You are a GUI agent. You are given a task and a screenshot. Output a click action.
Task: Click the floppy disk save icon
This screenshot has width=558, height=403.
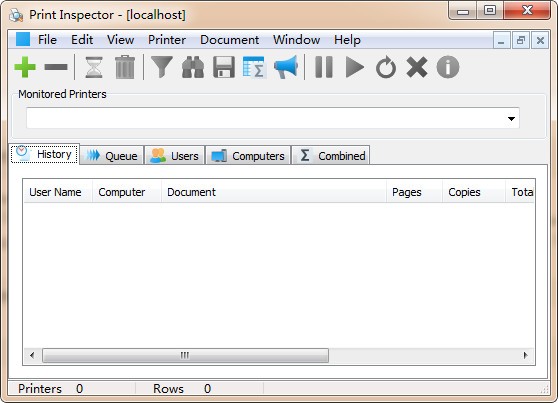(x=224, y=67)
